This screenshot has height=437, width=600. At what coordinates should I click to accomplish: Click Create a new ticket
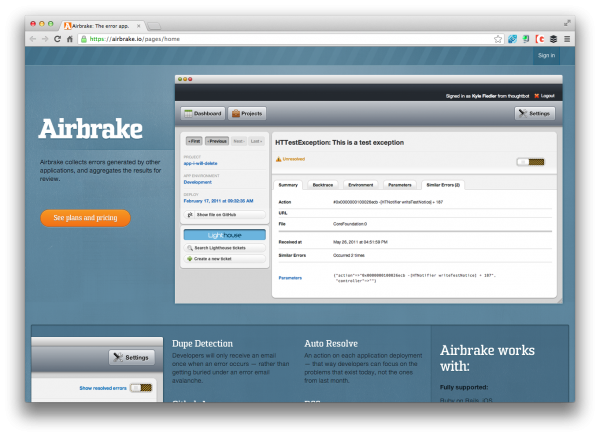[x=225, y=259]
